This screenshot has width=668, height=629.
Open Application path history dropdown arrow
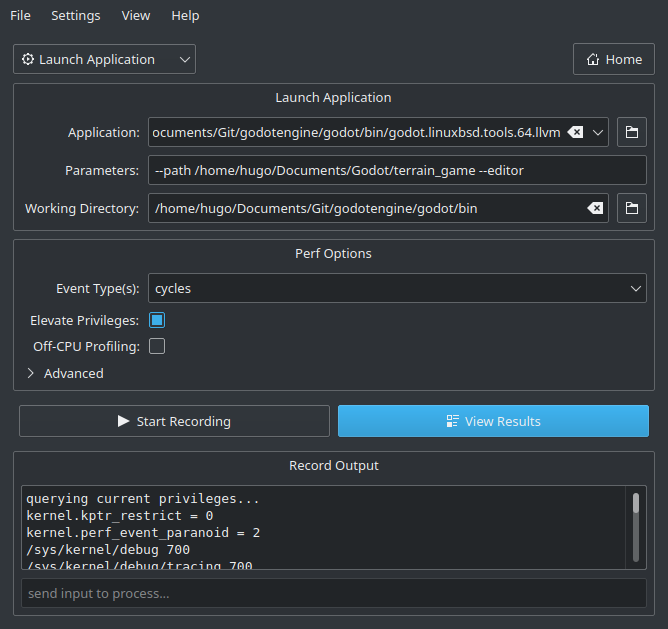[598, 132]
